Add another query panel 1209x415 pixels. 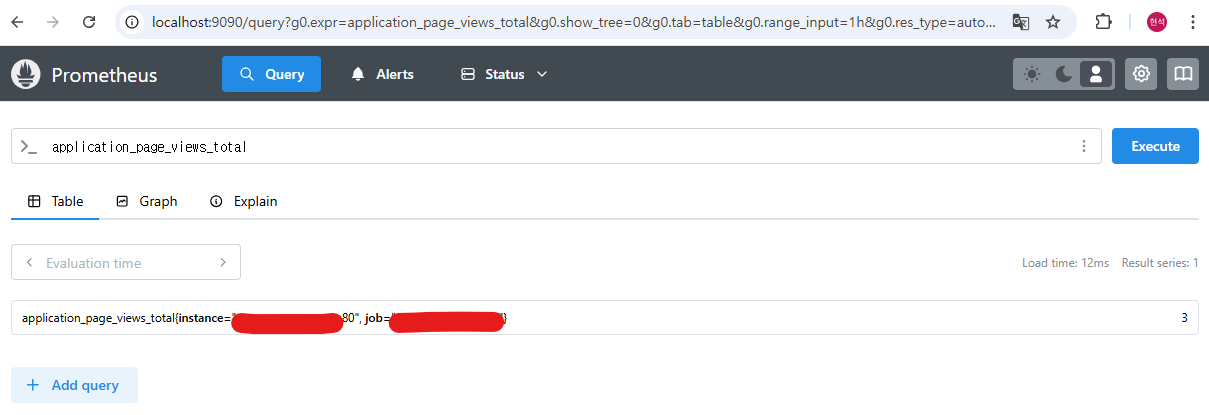pyautogui.click(x=74, y=385)
